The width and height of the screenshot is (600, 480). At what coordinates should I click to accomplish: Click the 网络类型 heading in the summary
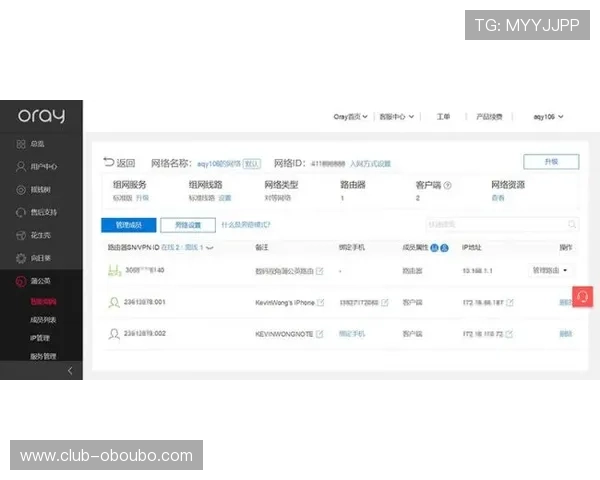click(x=281, y=185)
